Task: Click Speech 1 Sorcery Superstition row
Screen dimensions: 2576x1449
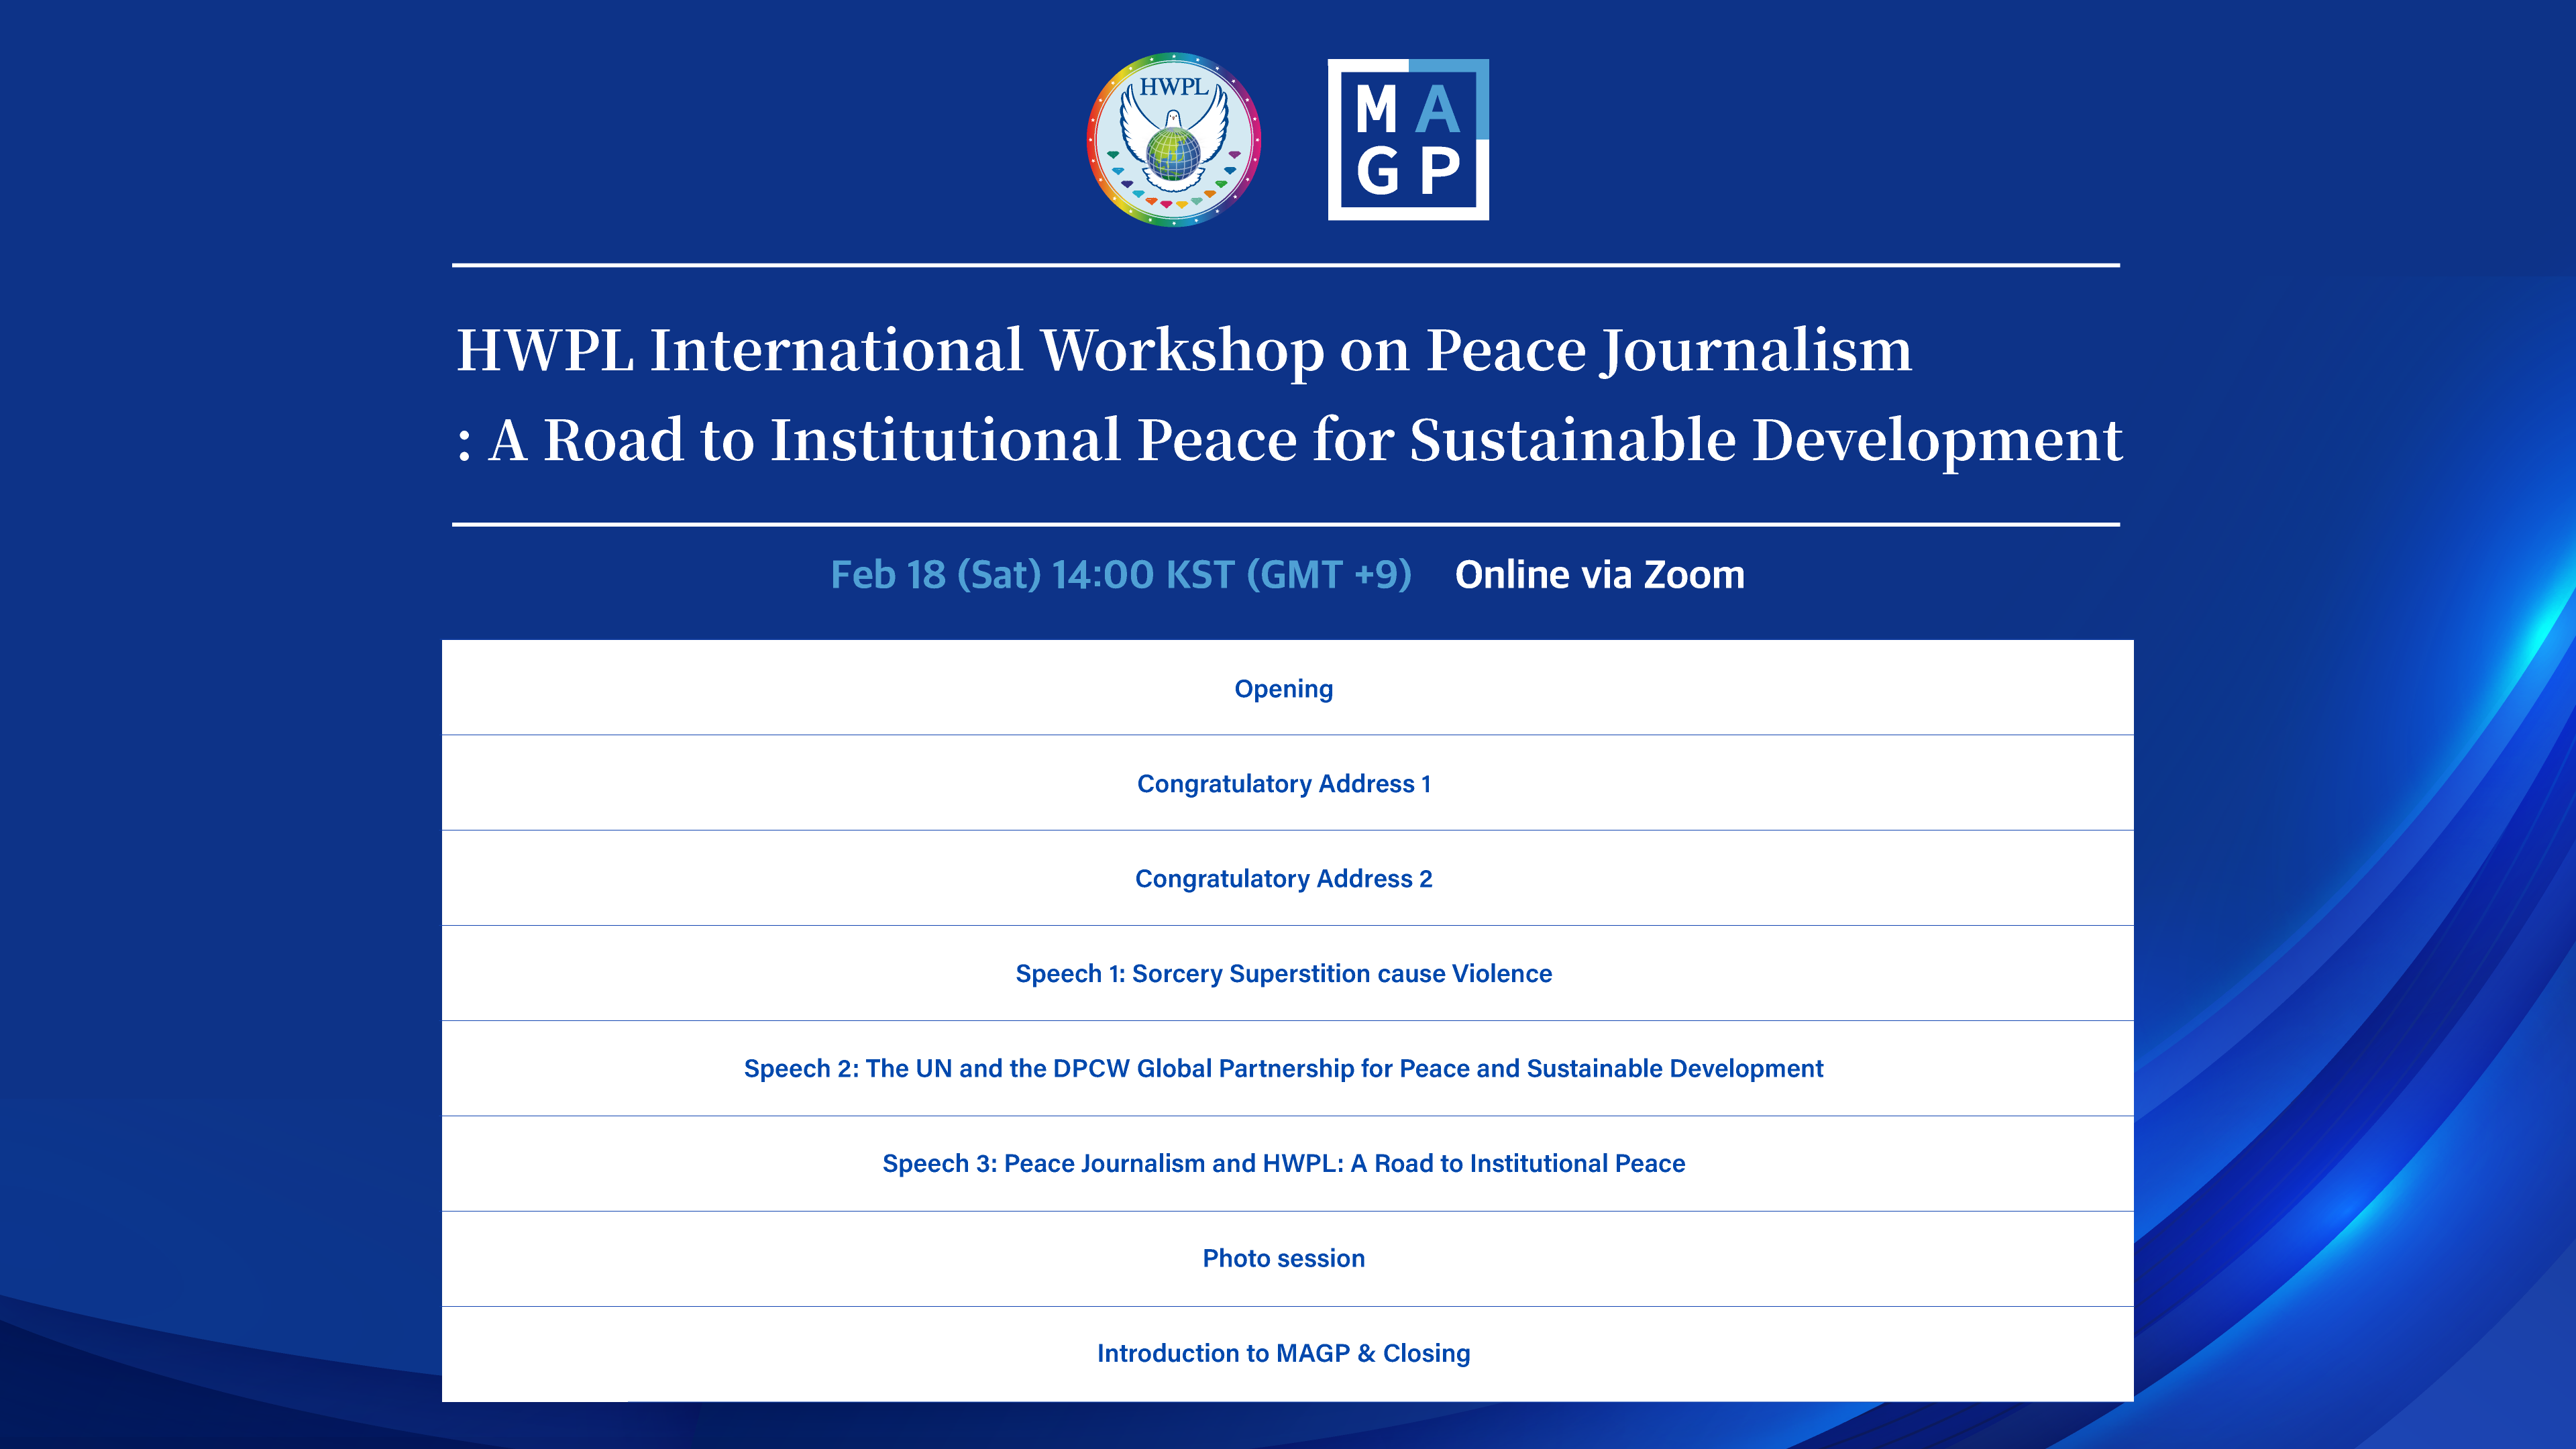Action: (1283, 974)
